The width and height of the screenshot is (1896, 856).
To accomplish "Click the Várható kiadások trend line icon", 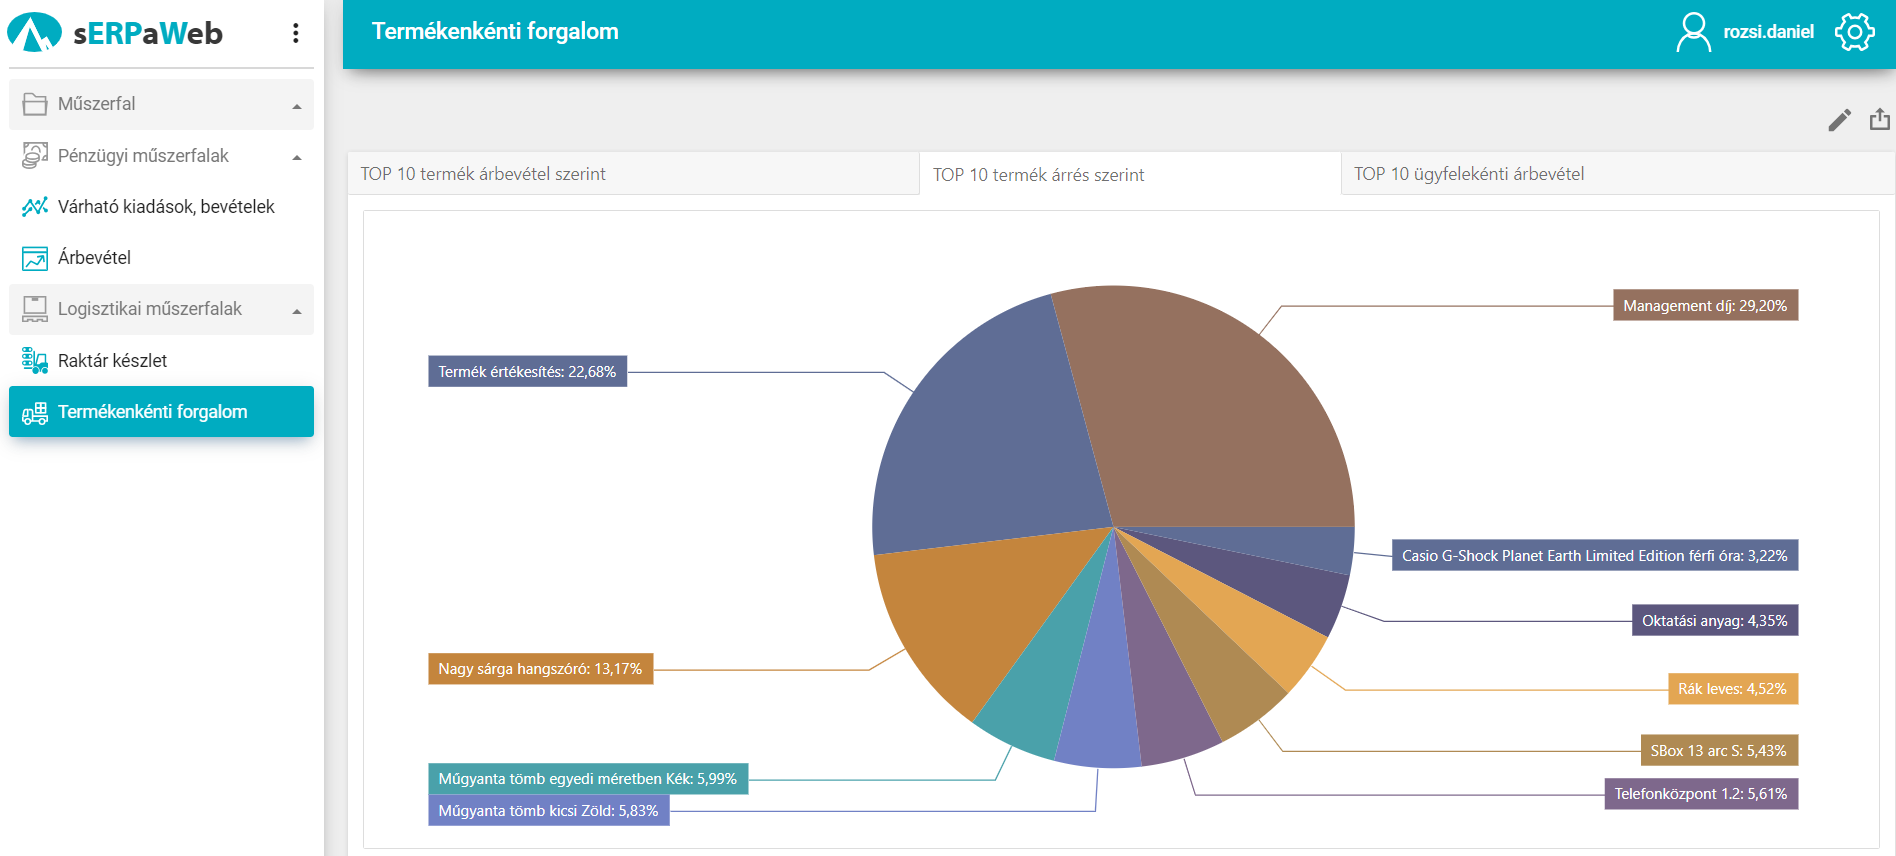I will pos(35,207).
